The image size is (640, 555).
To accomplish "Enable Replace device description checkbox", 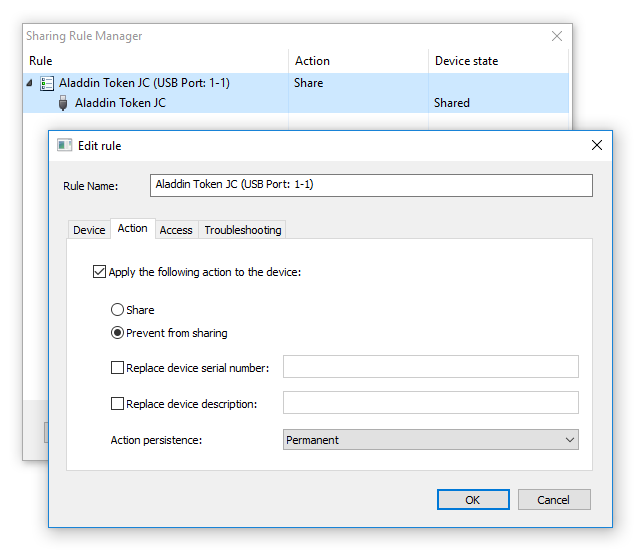I will [x=117, y=404].
